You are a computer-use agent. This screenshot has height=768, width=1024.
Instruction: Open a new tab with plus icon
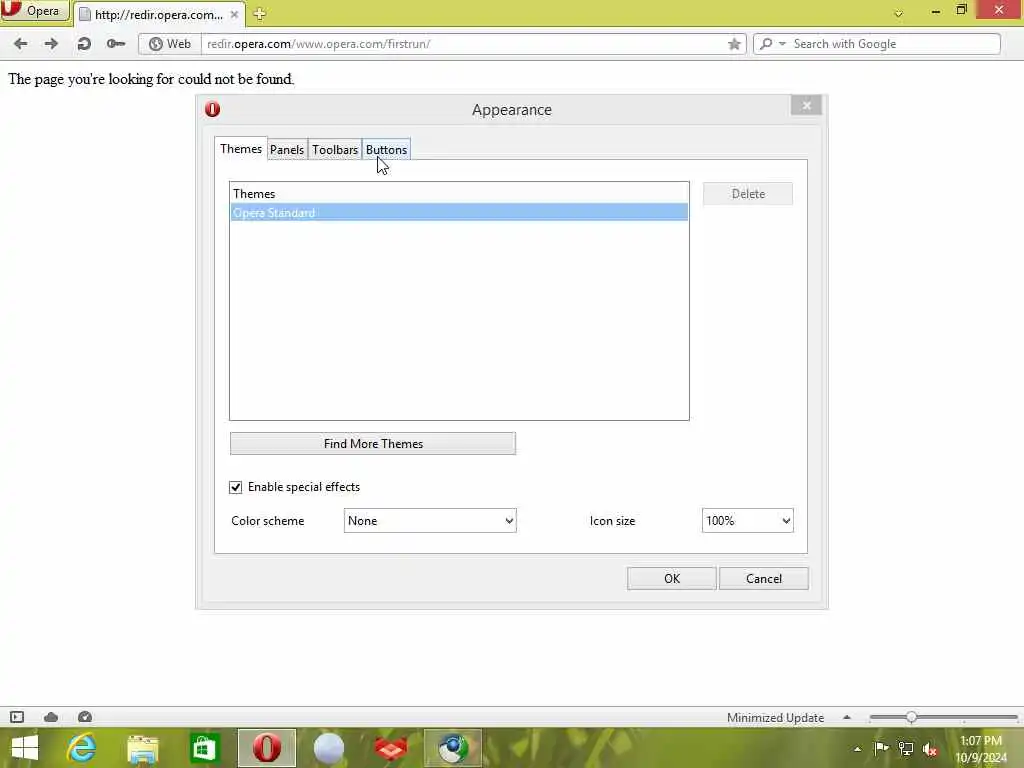259,14
